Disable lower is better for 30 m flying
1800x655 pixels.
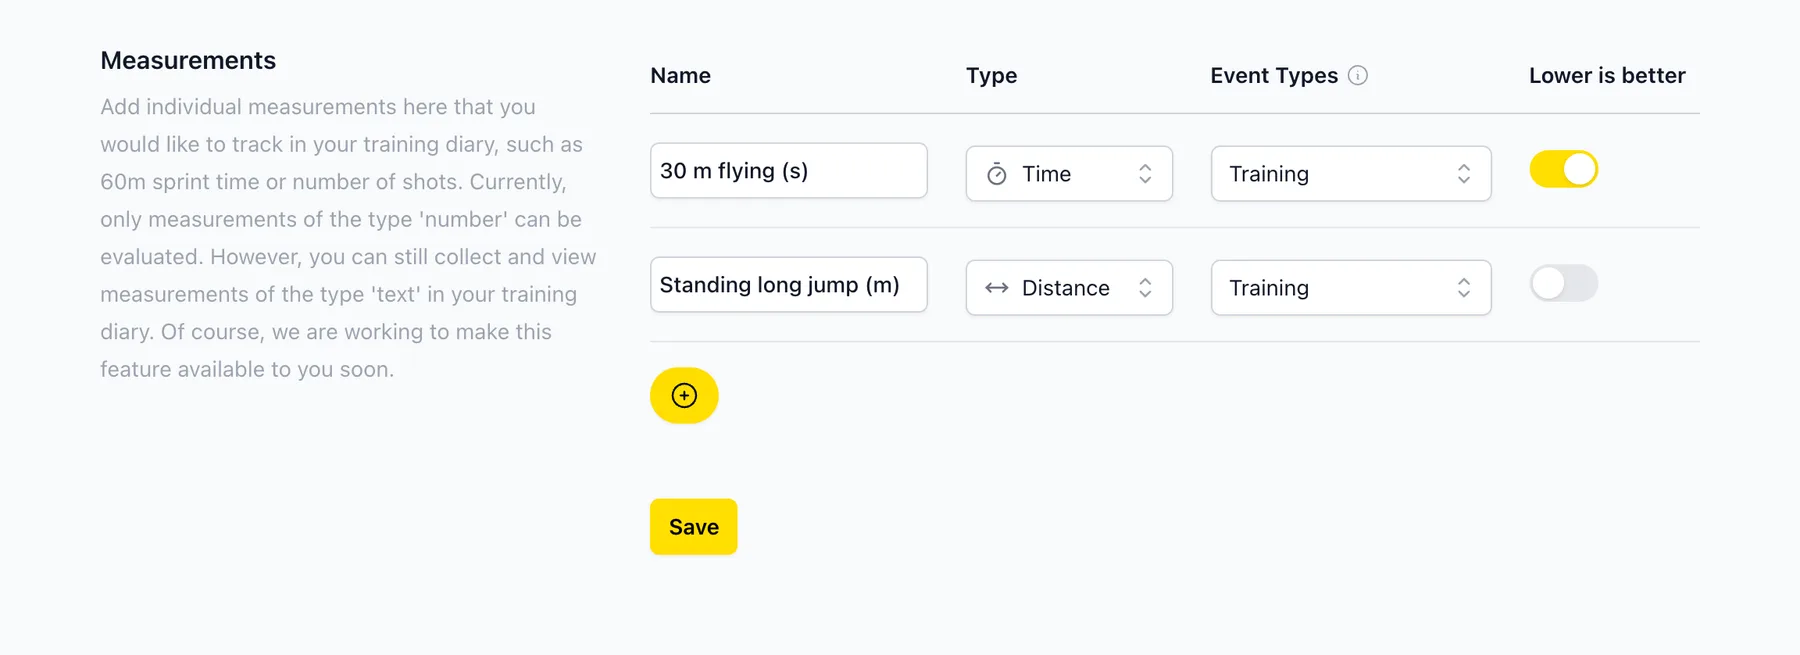(x=1563, y=169)
